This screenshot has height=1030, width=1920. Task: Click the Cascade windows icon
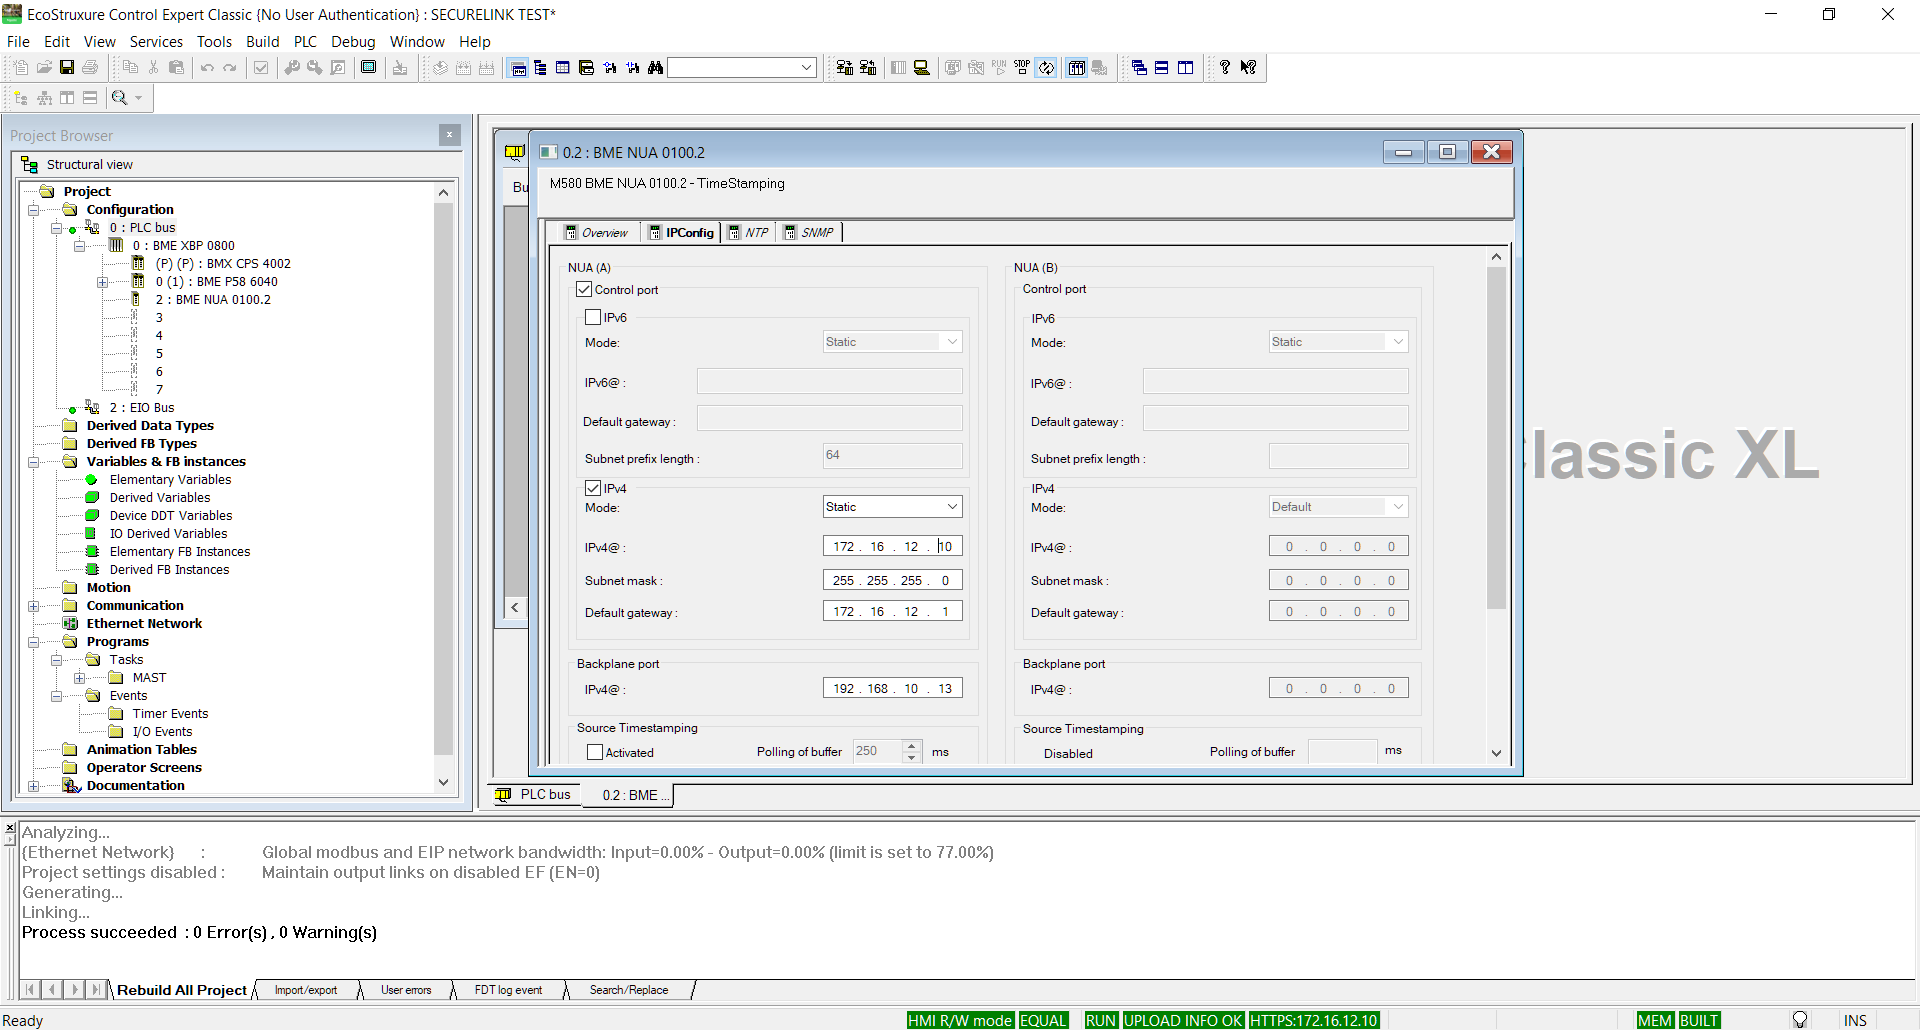1139,67
